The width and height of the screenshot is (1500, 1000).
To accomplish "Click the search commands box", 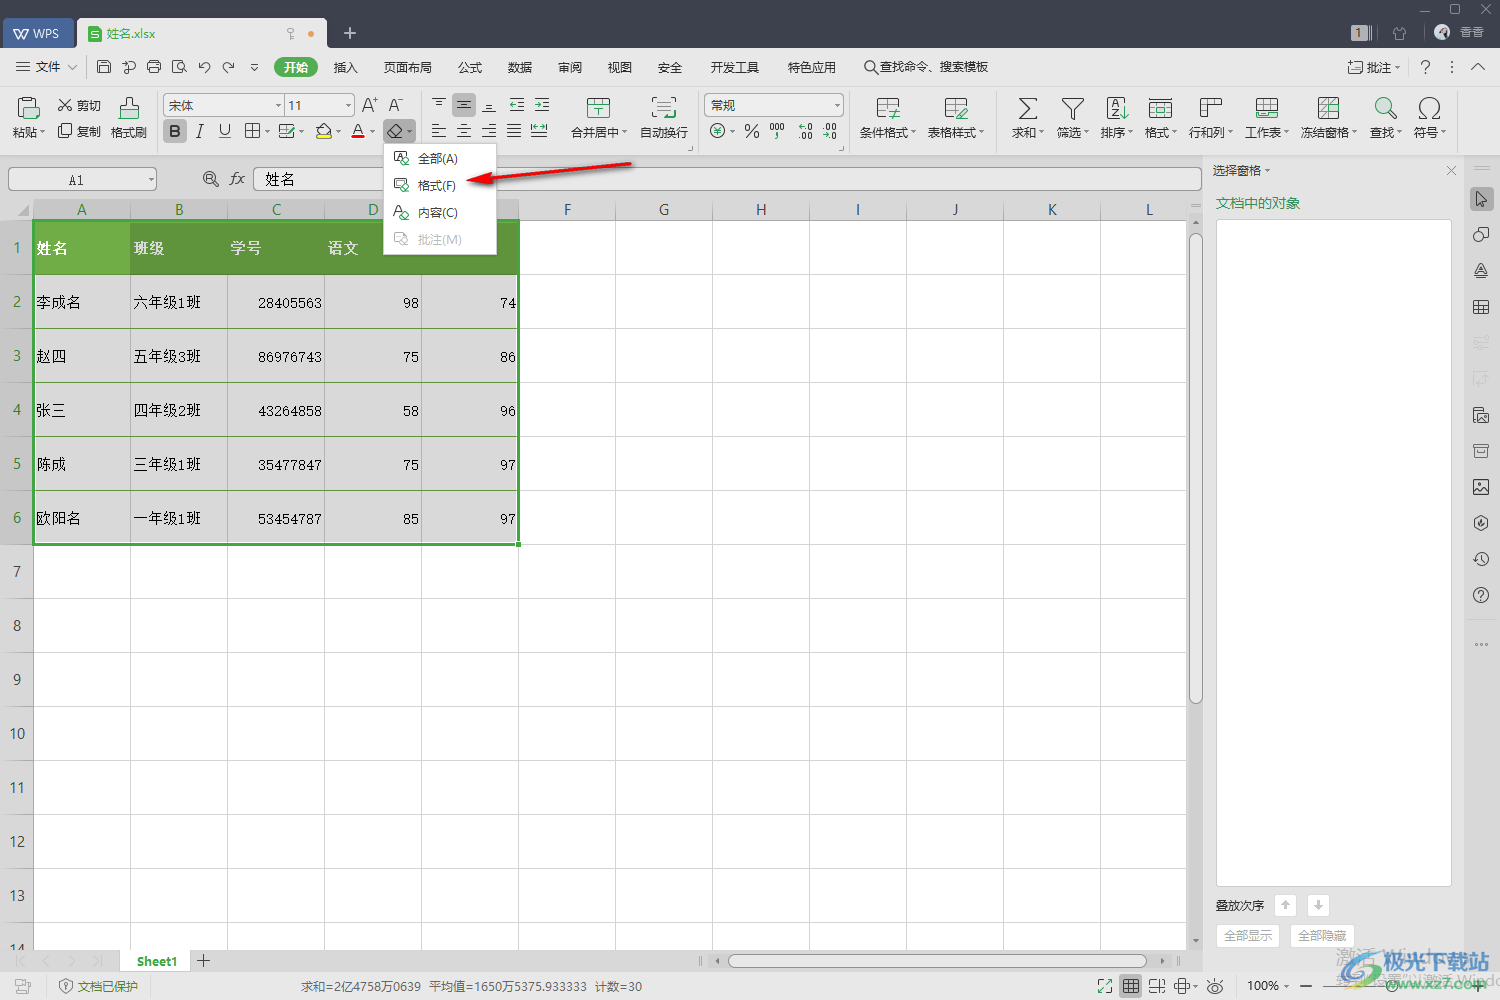I will (x=927, y=67).
